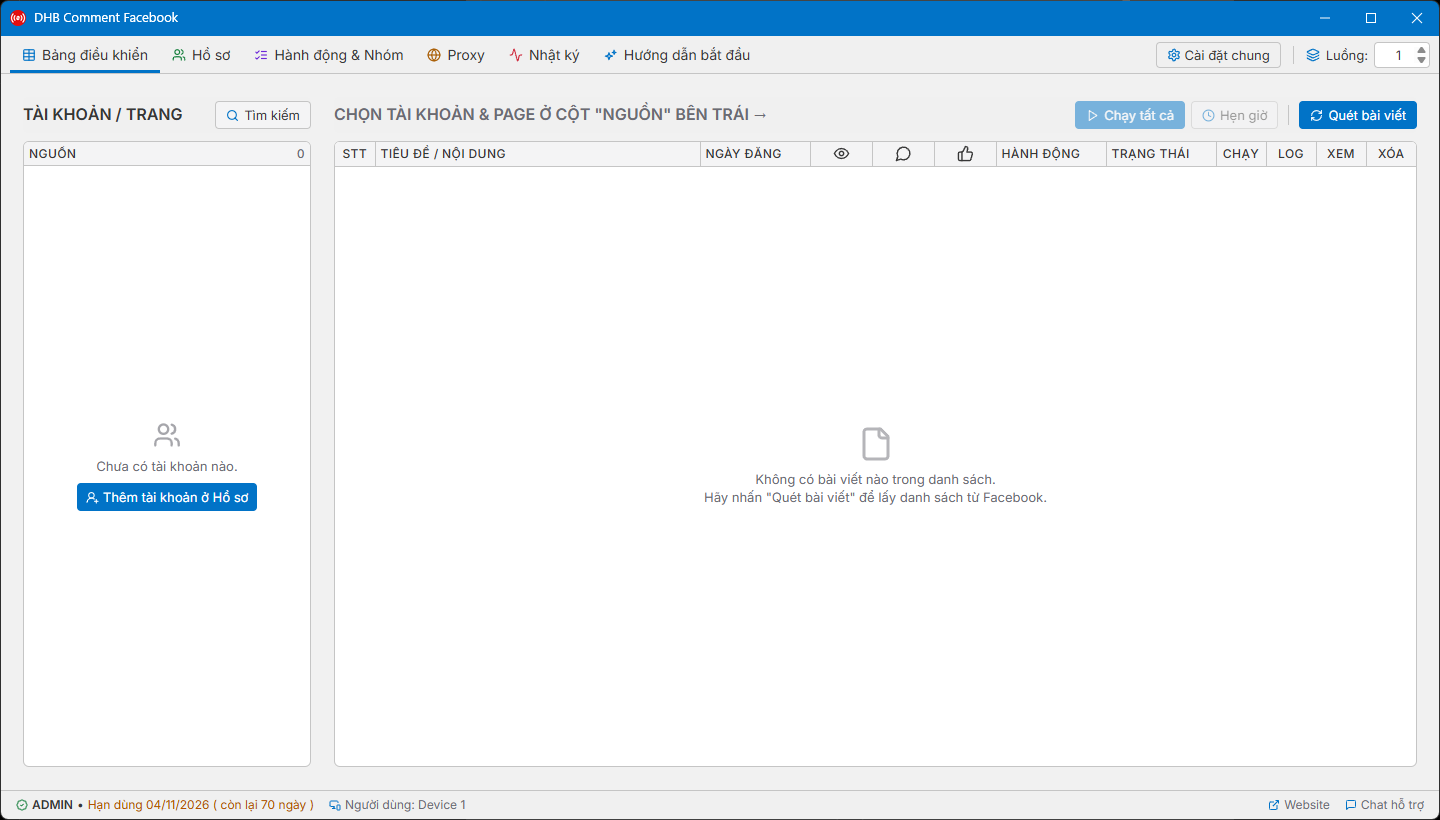Click the Luồng thread count field
This screenshot has width=1440, height=820.
click(1395, 55)
